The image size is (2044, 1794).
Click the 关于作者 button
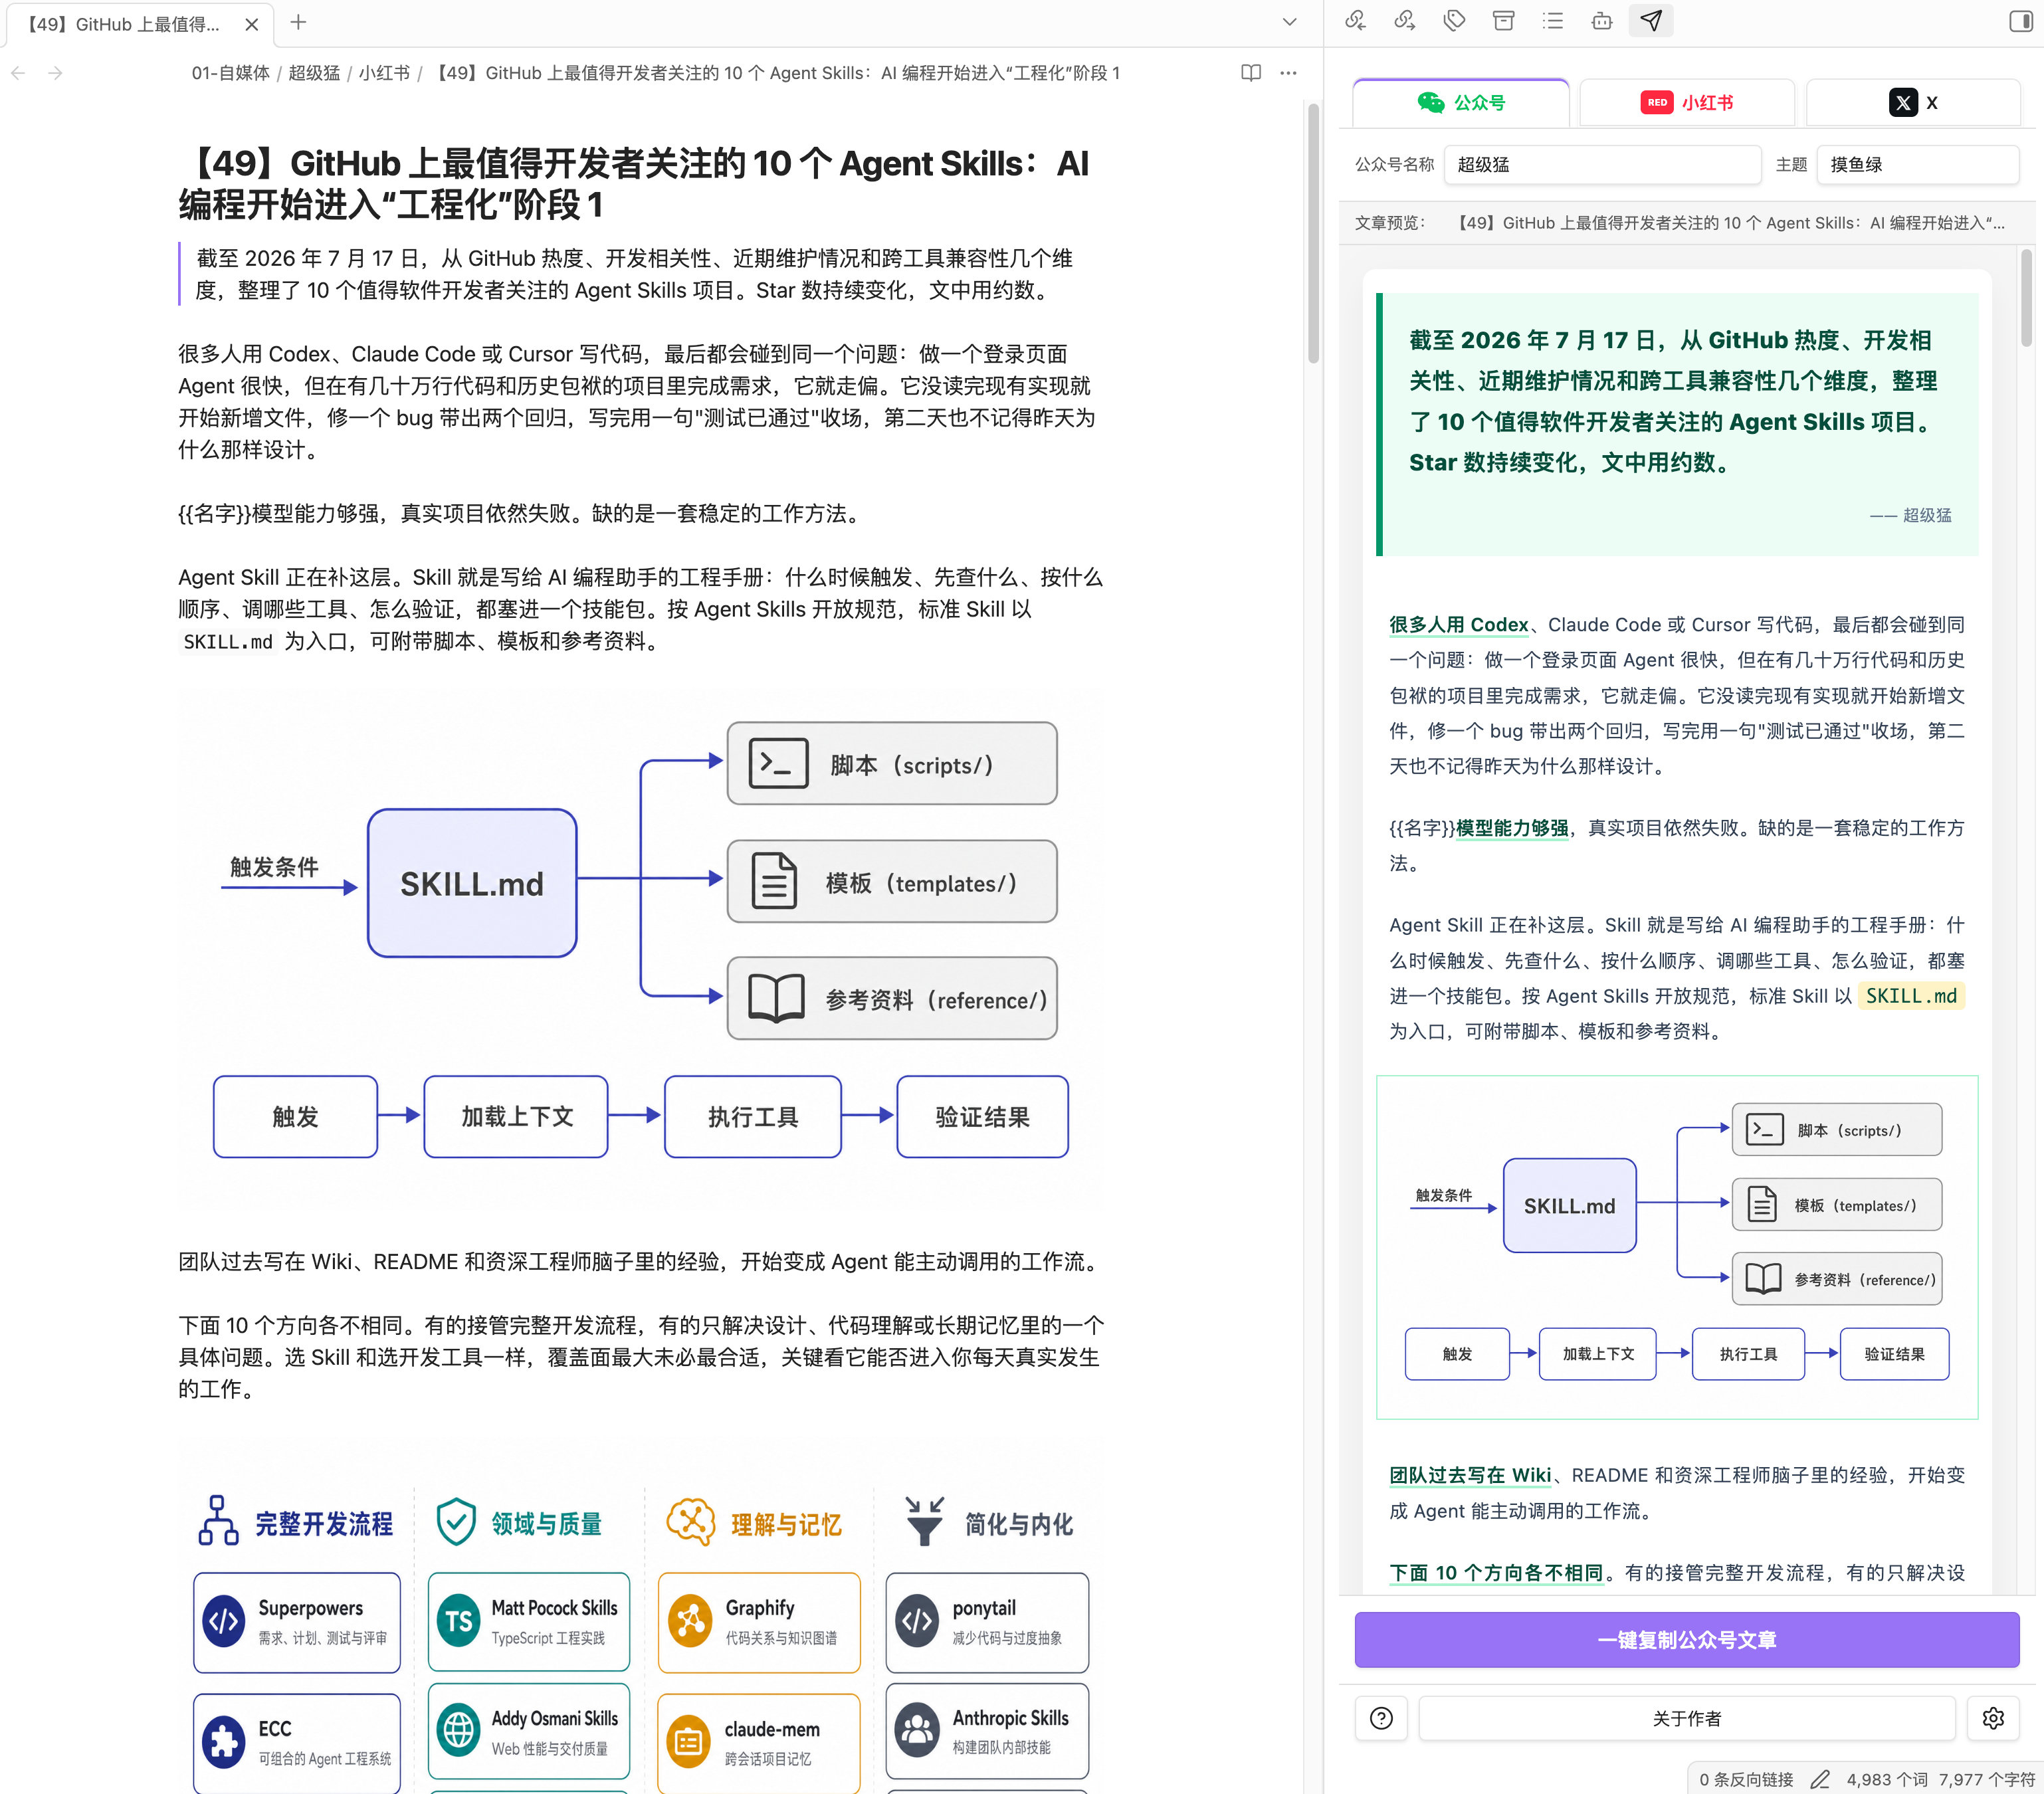point(1686,1718)
